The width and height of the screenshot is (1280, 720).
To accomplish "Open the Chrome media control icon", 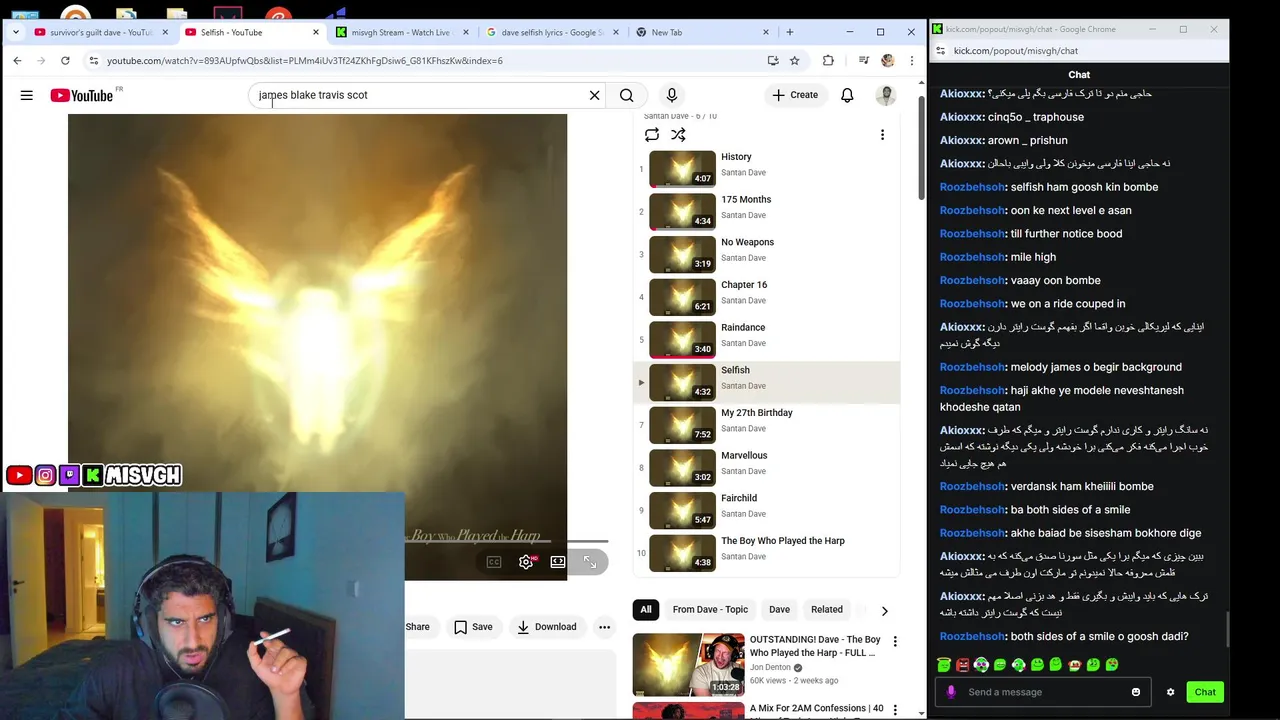I will [863, 61].
